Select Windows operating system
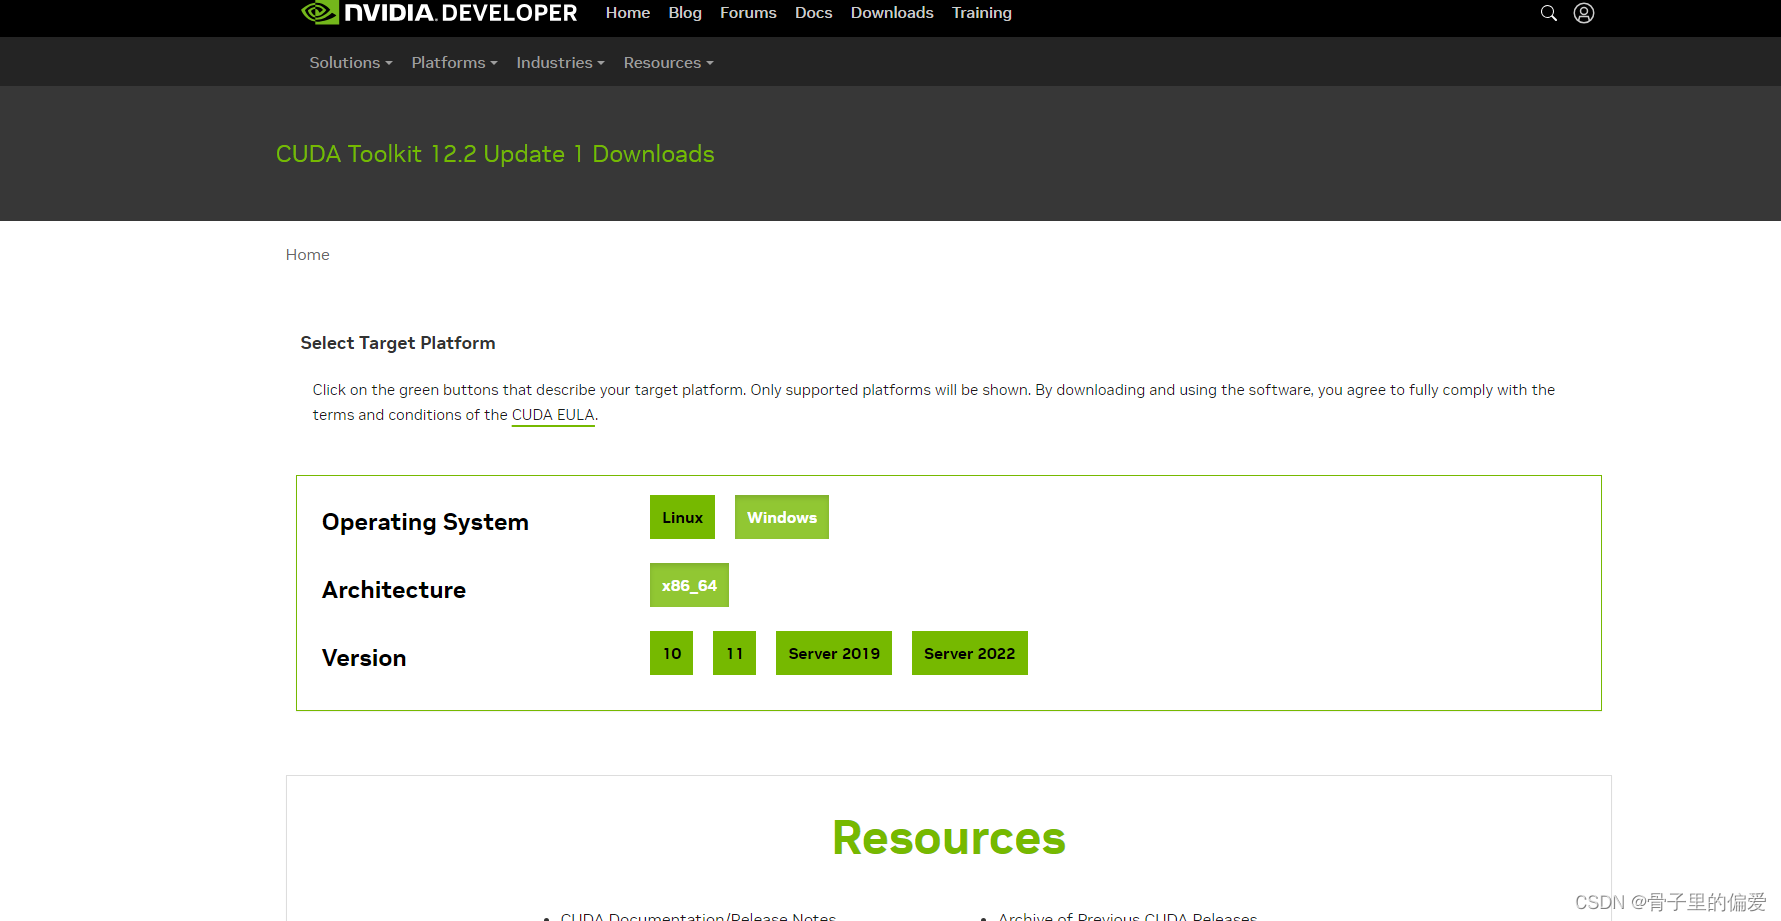Screen dimensions: 1781x921 point(782,517)
